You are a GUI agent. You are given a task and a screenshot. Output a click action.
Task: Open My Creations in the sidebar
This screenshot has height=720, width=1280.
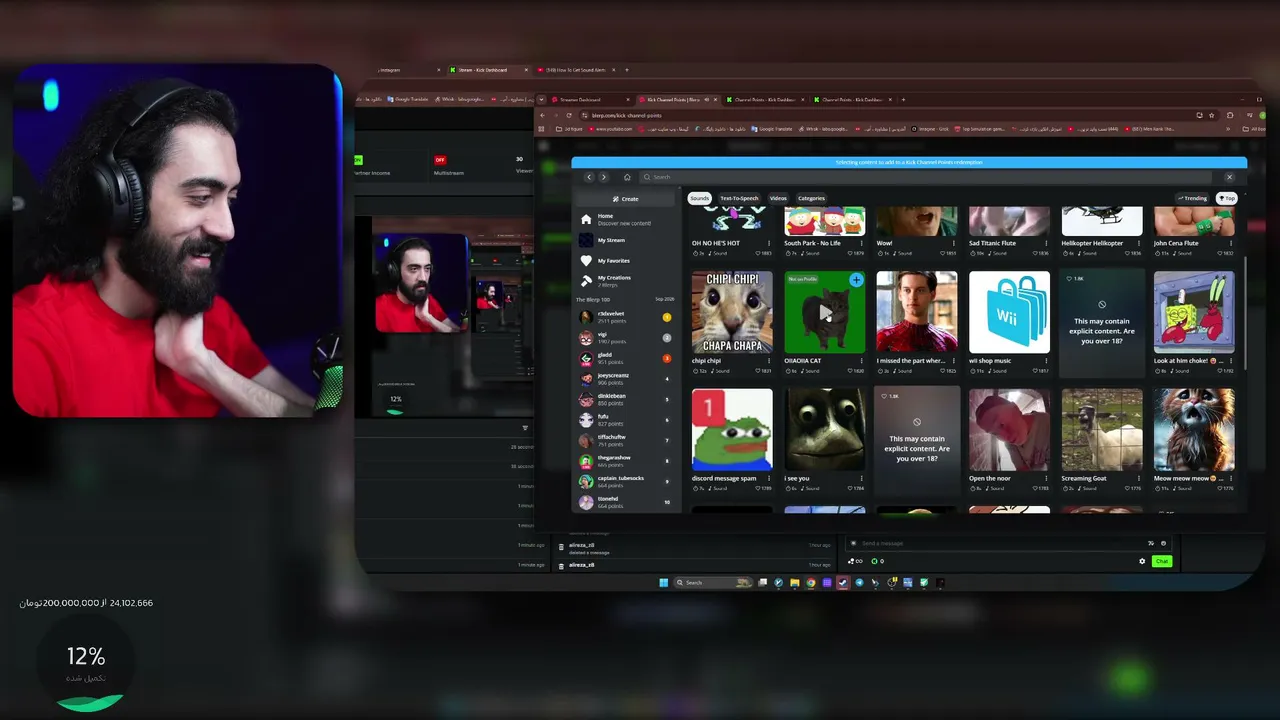pos(626,281)
